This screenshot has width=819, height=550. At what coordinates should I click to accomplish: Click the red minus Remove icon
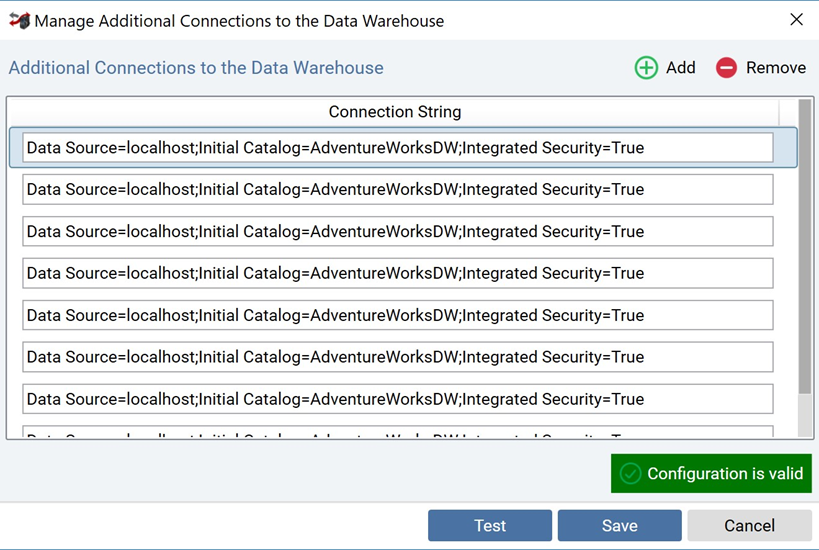727,68
